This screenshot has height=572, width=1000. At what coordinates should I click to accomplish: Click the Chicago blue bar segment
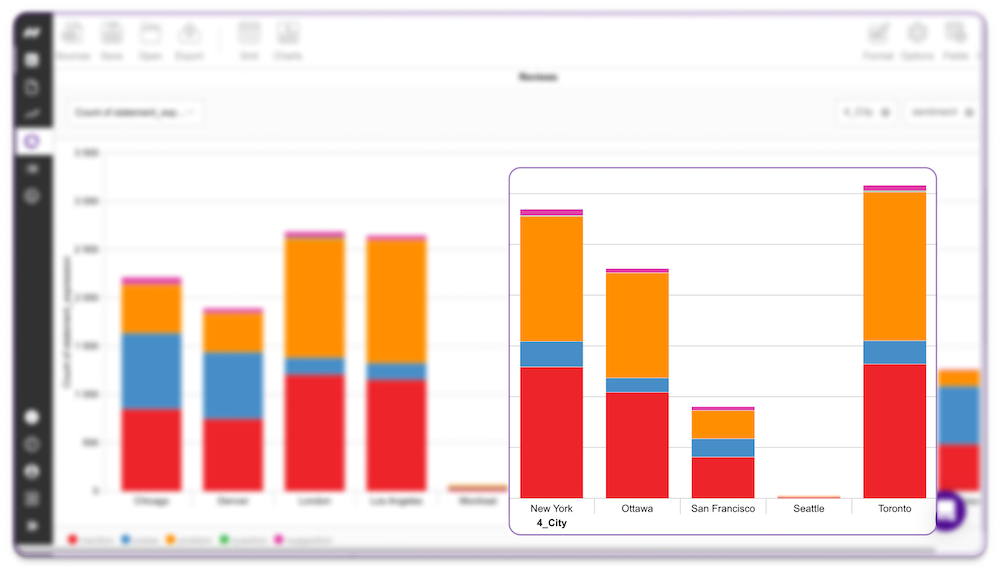(x=151, y=371)
